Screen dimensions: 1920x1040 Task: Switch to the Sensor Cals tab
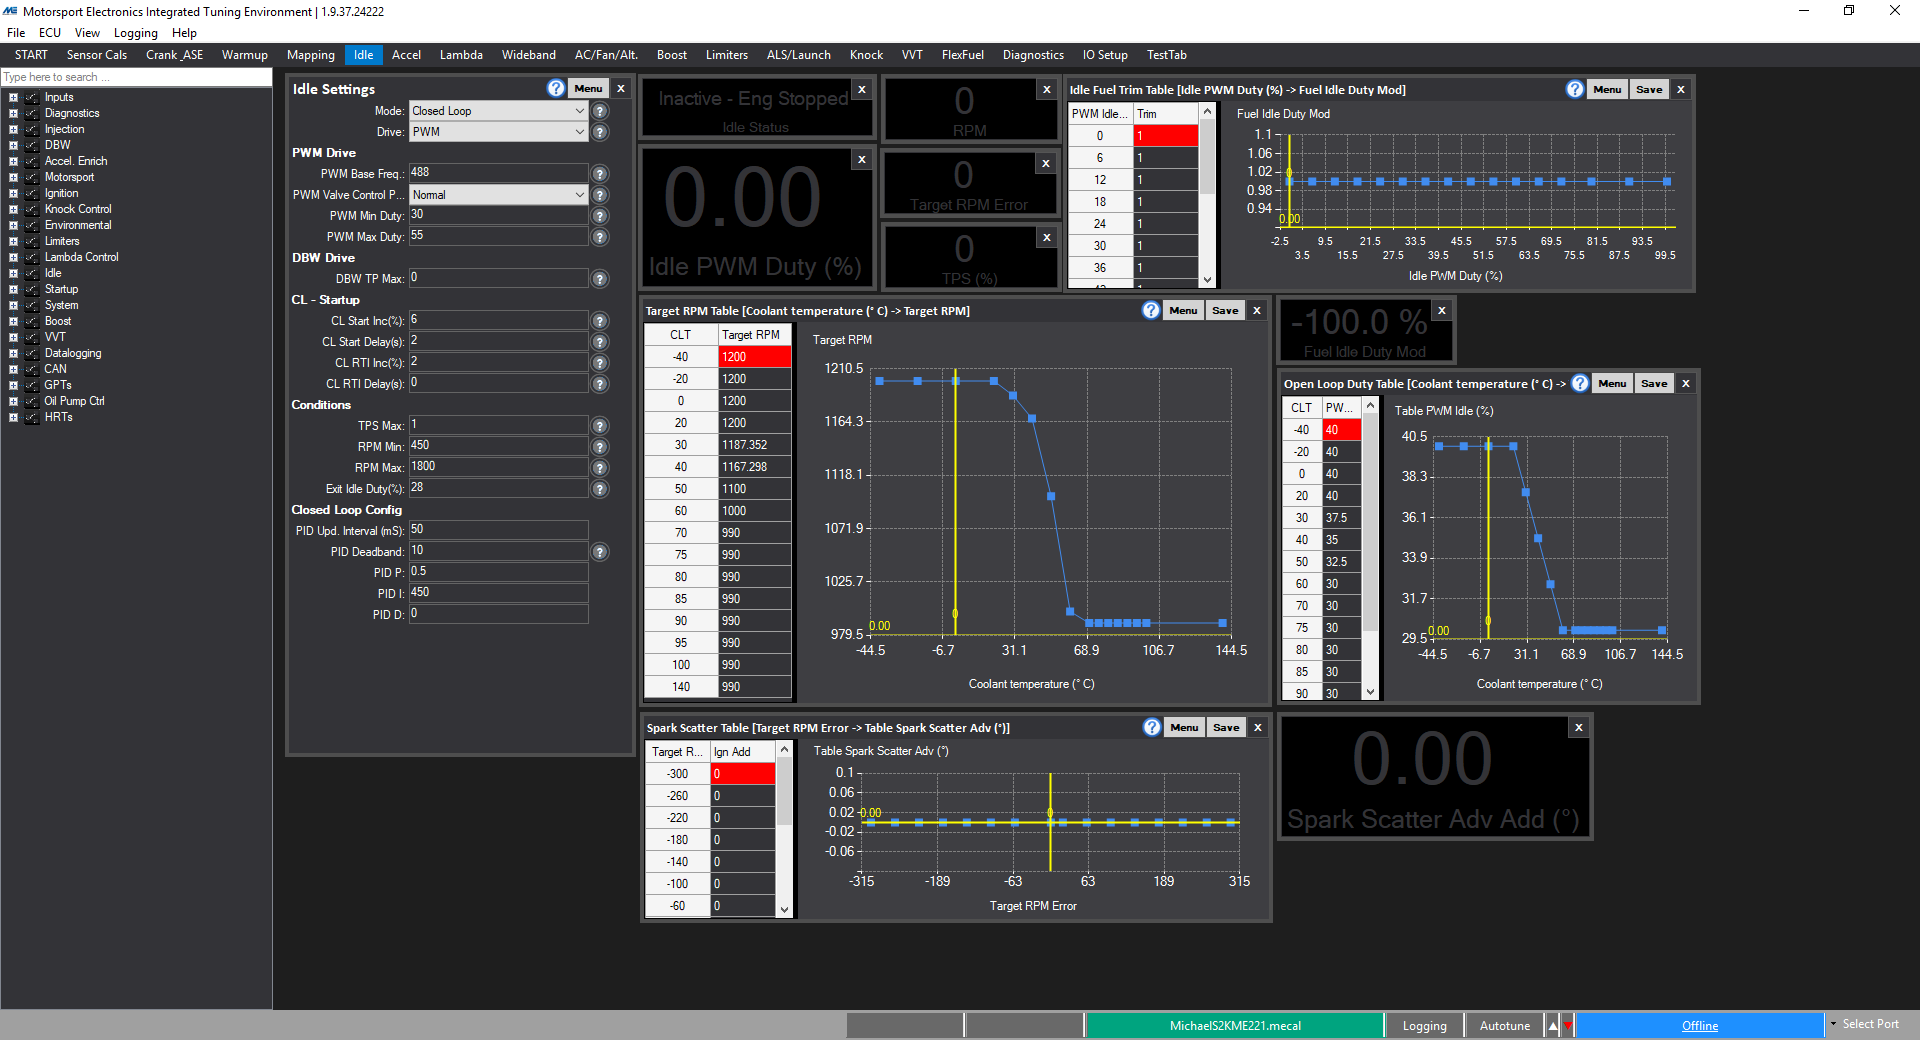pos(97,55)
